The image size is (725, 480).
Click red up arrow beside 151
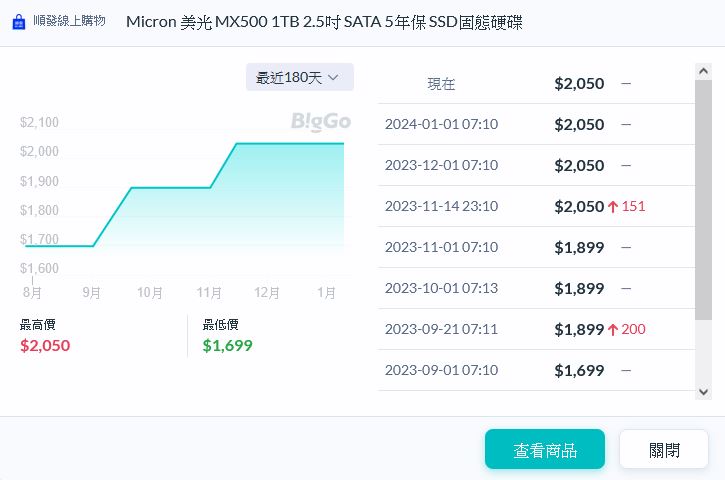[x=613, y=206]
